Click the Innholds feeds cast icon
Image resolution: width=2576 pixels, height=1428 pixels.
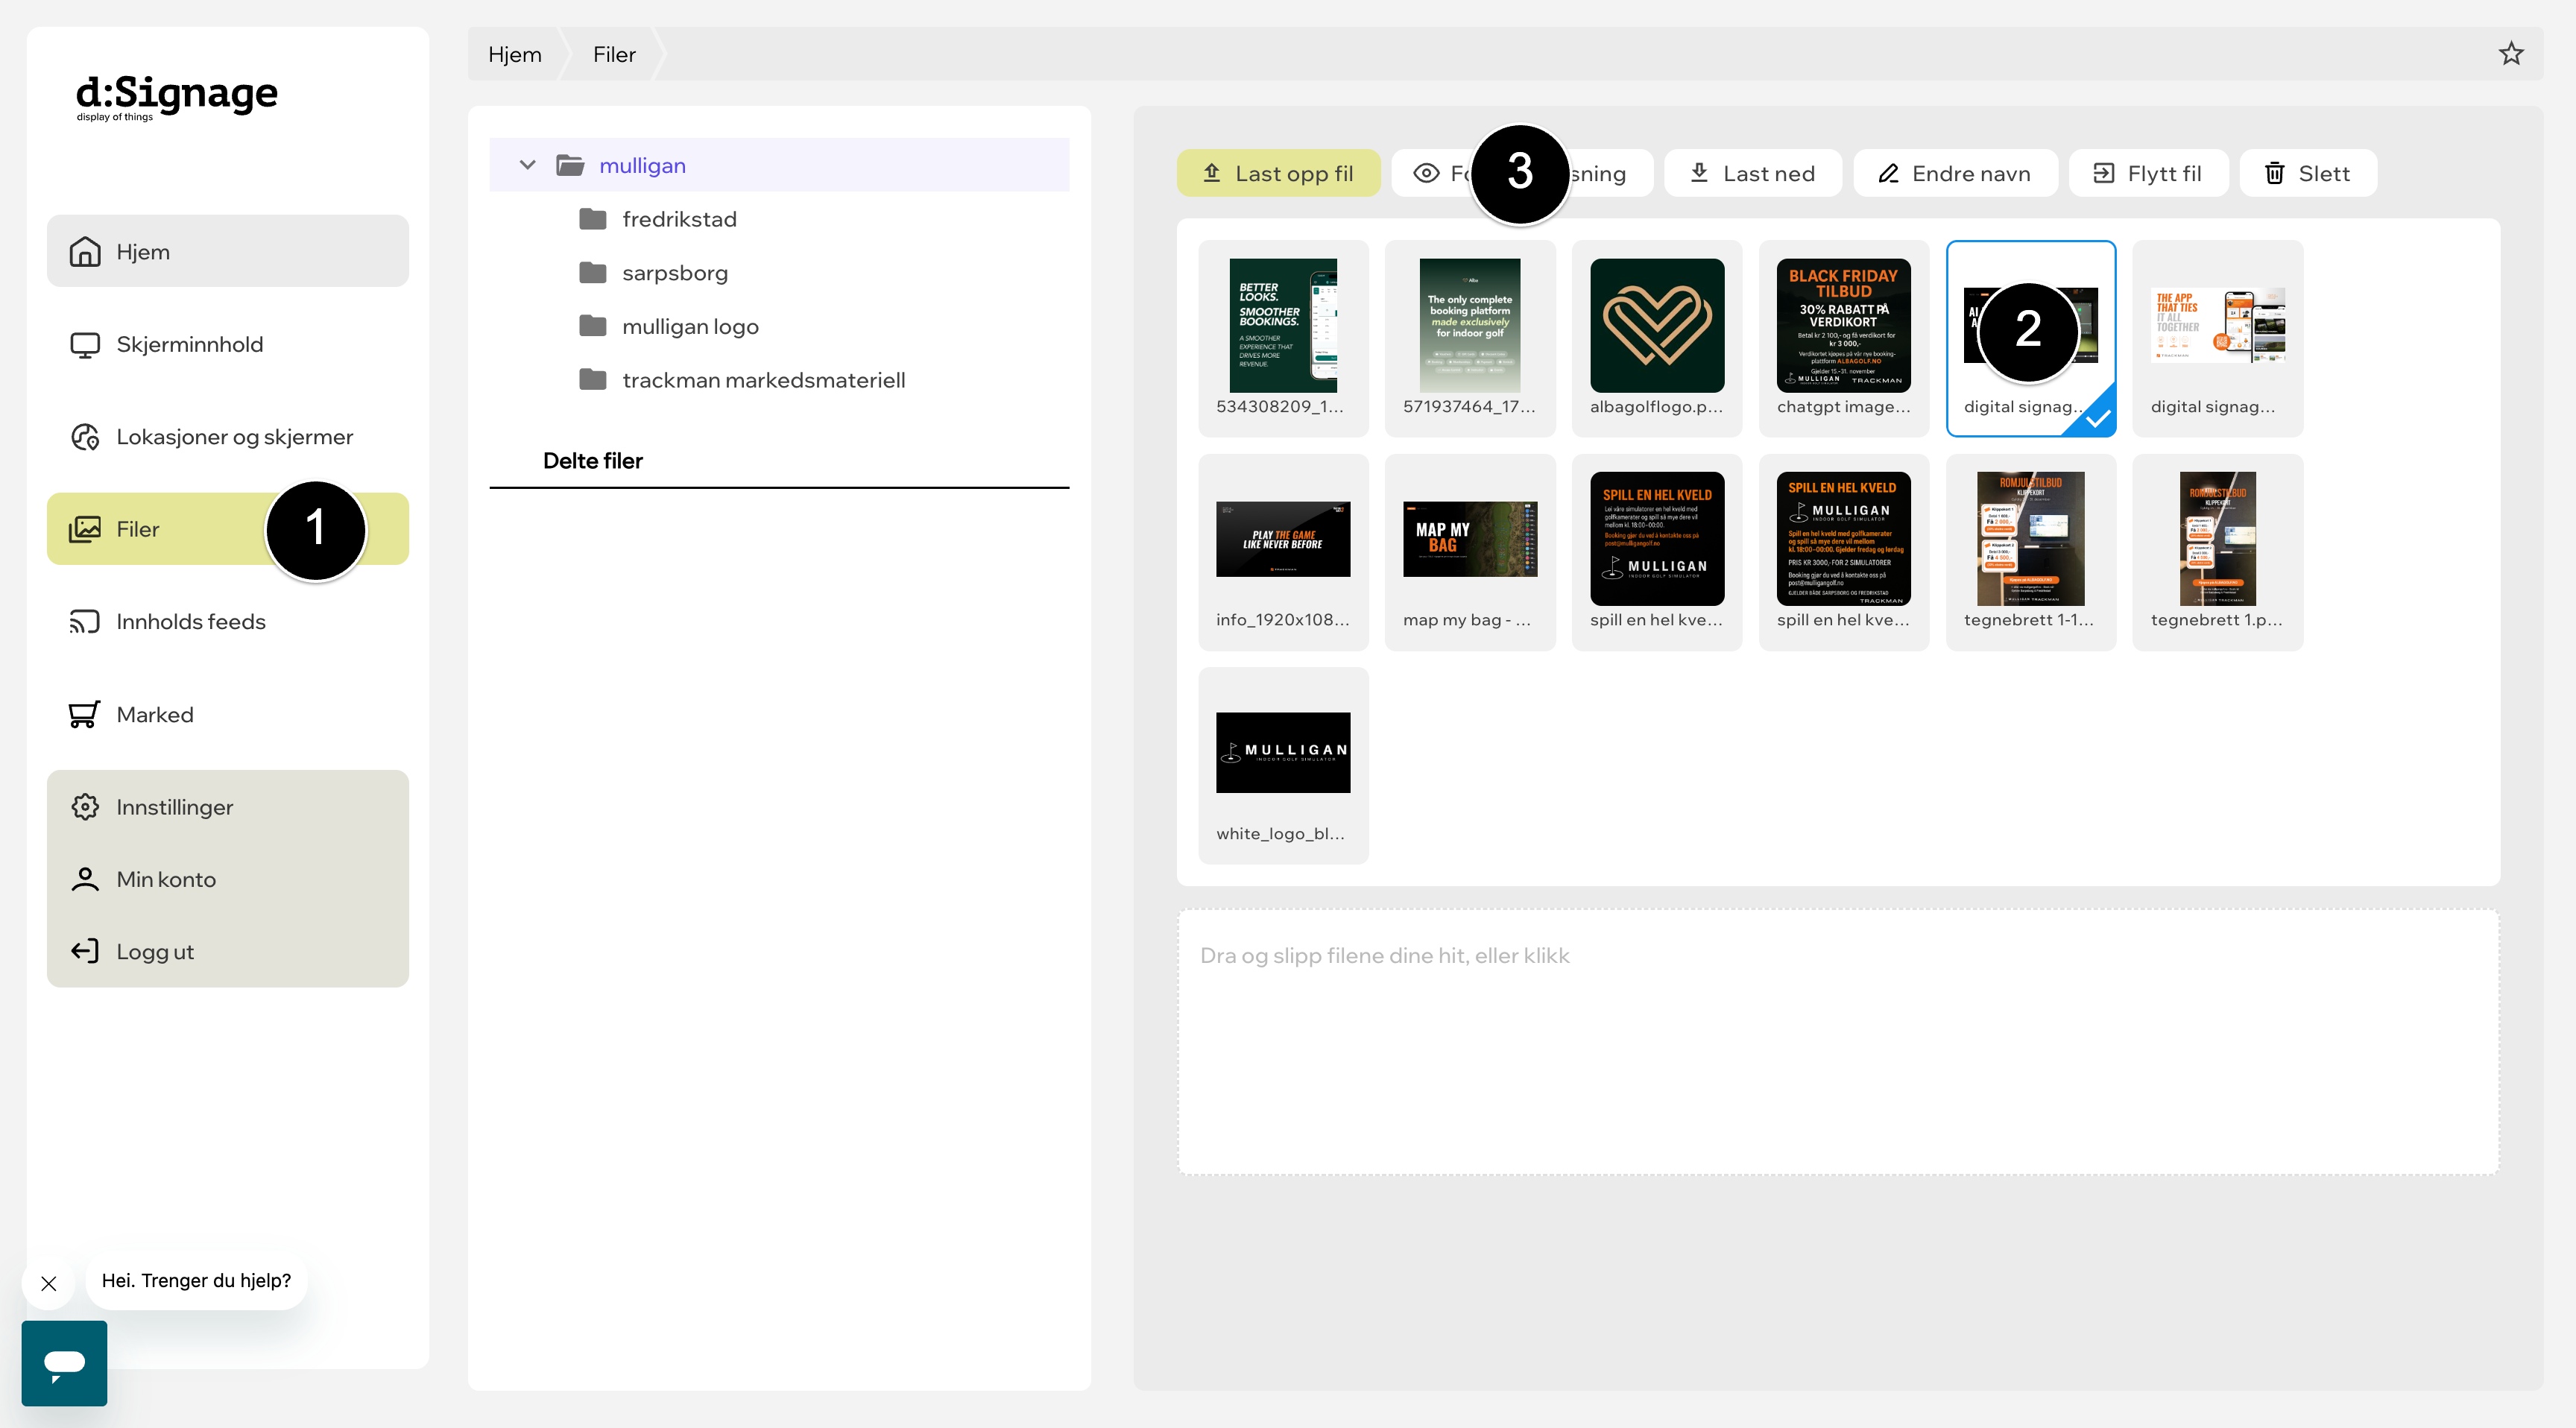pos(85,622)
